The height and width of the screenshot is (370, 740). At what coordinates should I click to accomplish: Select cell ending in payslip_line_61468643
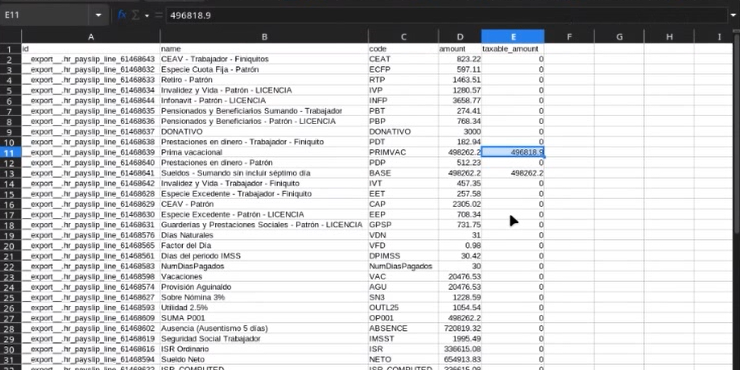pyautogui.click(x=91, y=59)
